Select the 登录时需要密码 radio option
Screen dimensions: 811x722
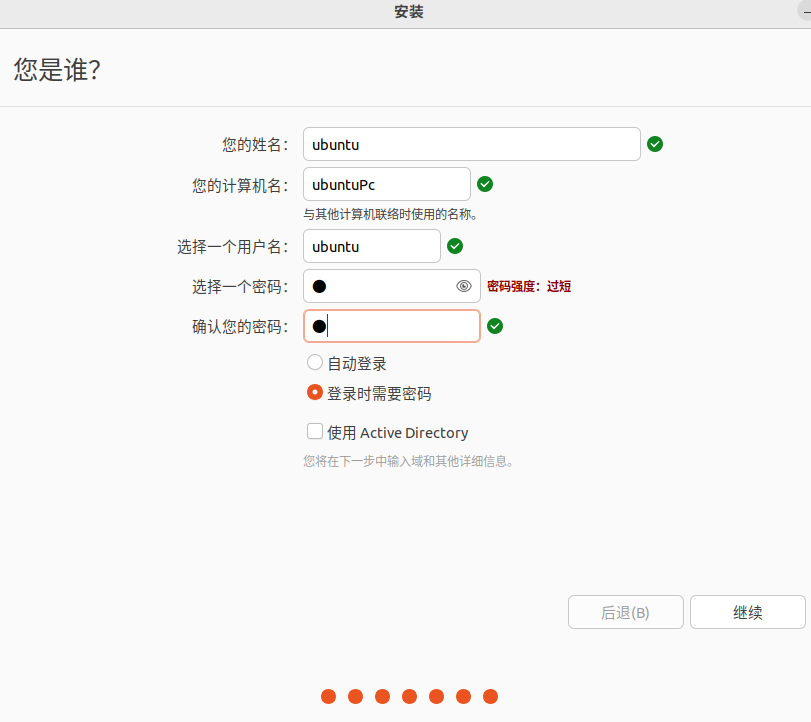tap(315, 393)
